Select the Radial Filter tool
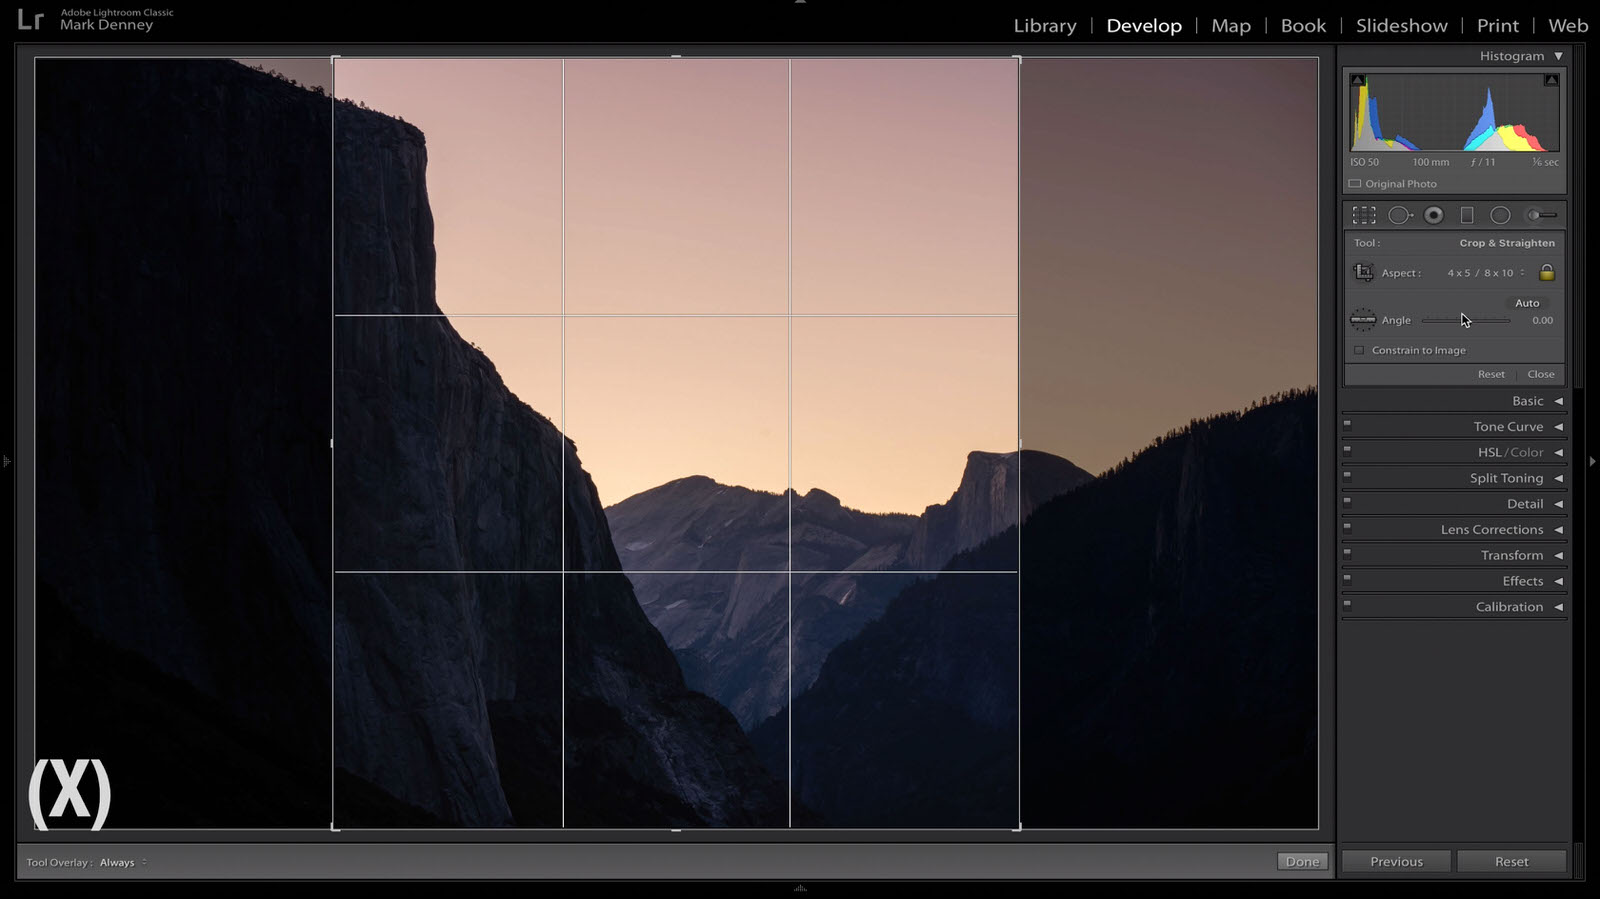 [x=1500, y=215]
